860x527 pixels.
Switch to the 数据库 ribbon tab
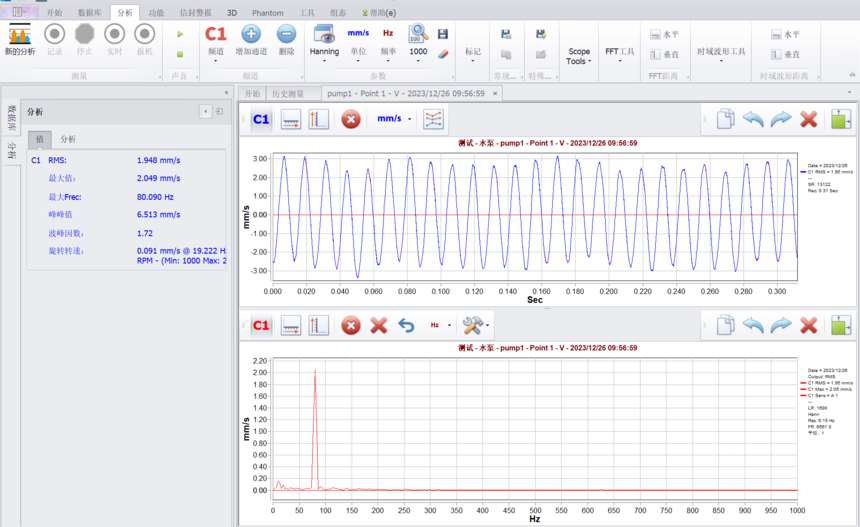pos(89,13)
